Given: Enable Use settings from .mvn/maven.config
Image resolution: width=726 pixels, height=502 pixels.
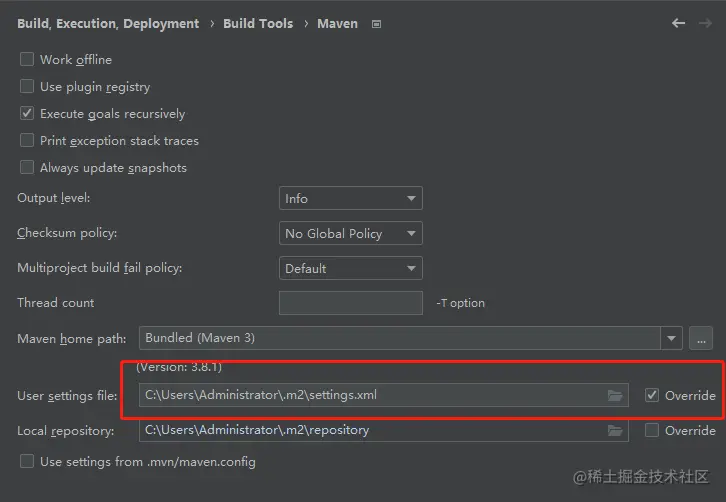Looking at the screenshot, I should coord(27,461).
